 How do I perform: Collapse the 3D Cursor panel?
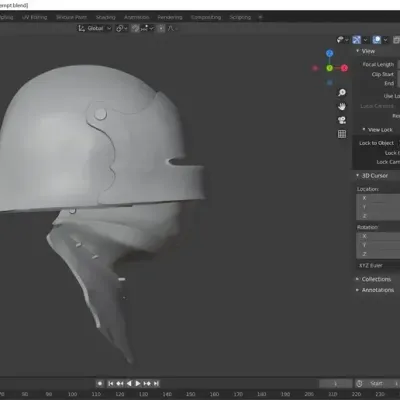point(374,175)
